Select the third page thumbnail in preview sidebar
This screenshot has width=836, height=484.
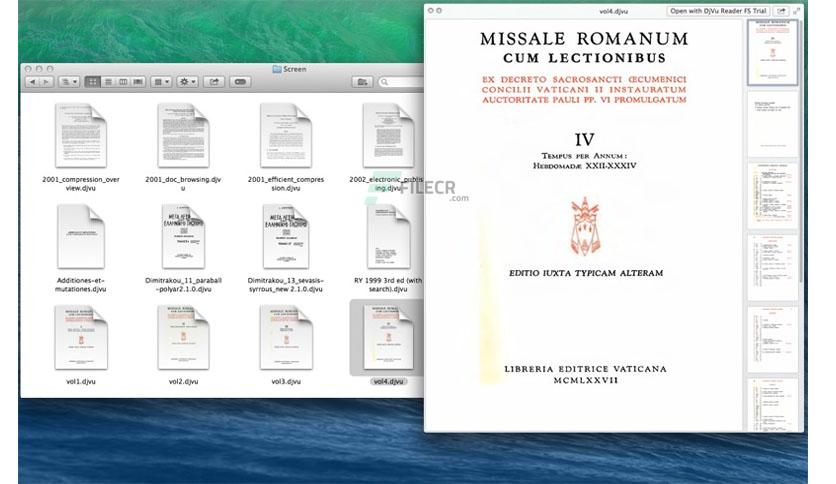[773, 194]
